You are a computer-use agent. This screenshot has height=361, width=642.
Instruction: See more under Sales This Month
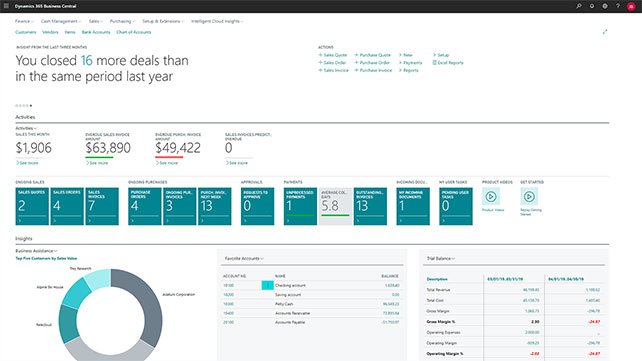(x=27, y=163)
